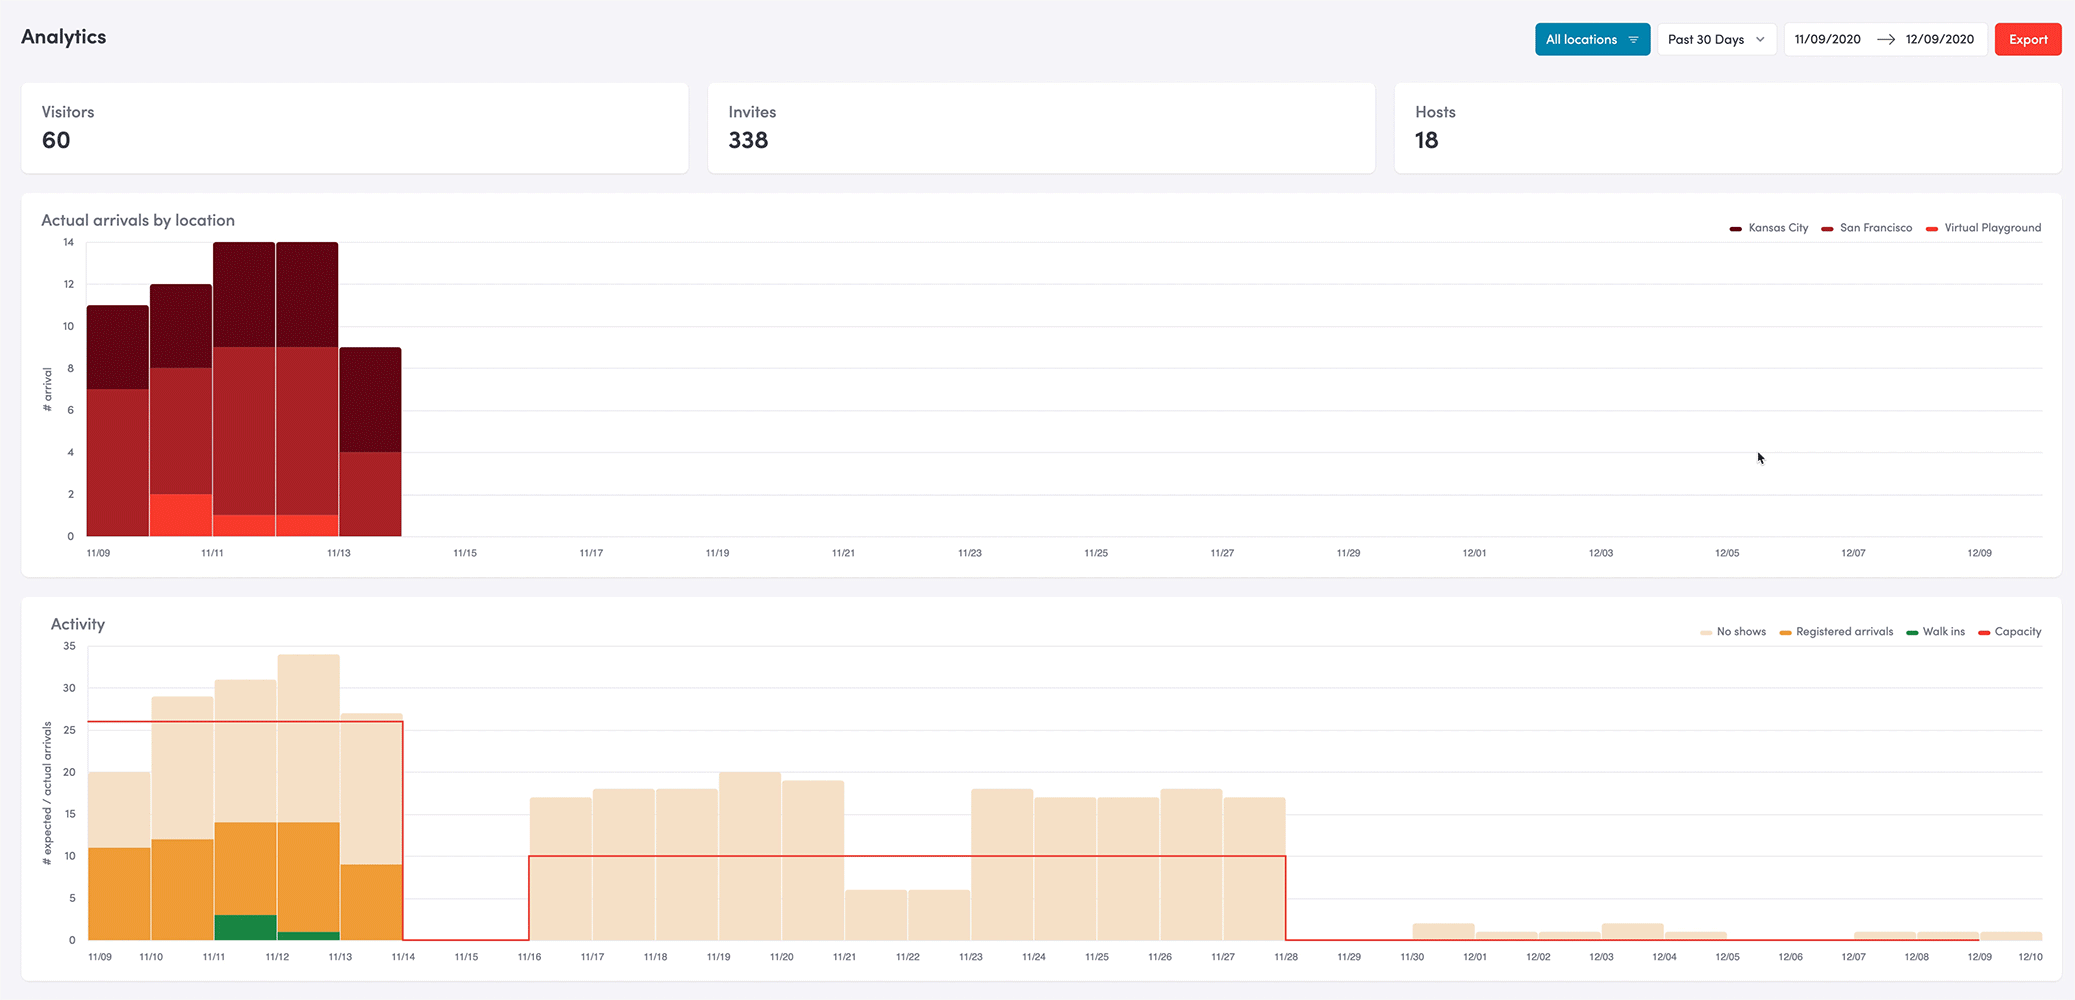Click the start date 11/09/2020 field

coord(1827,40)
